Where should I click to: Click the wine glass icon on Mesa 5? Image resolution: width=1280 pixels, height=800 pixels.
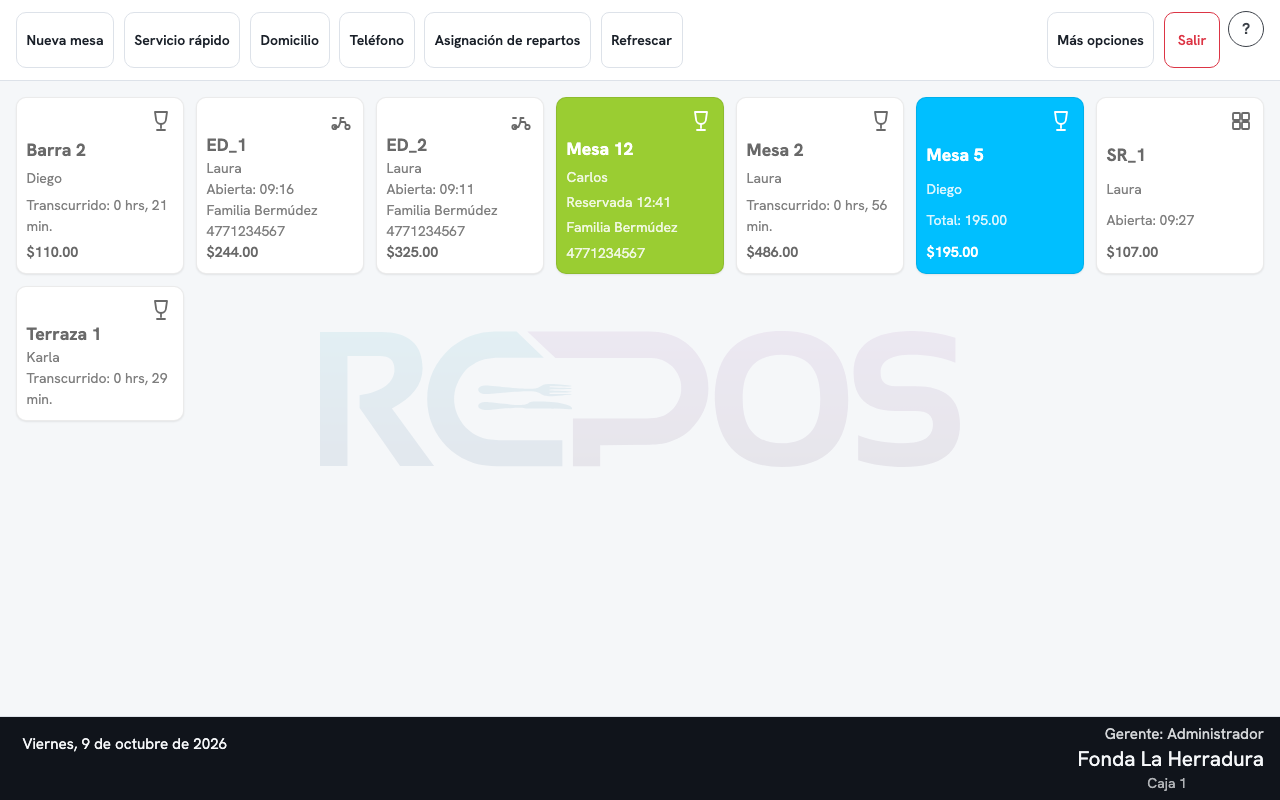(x=1061, y=121)
